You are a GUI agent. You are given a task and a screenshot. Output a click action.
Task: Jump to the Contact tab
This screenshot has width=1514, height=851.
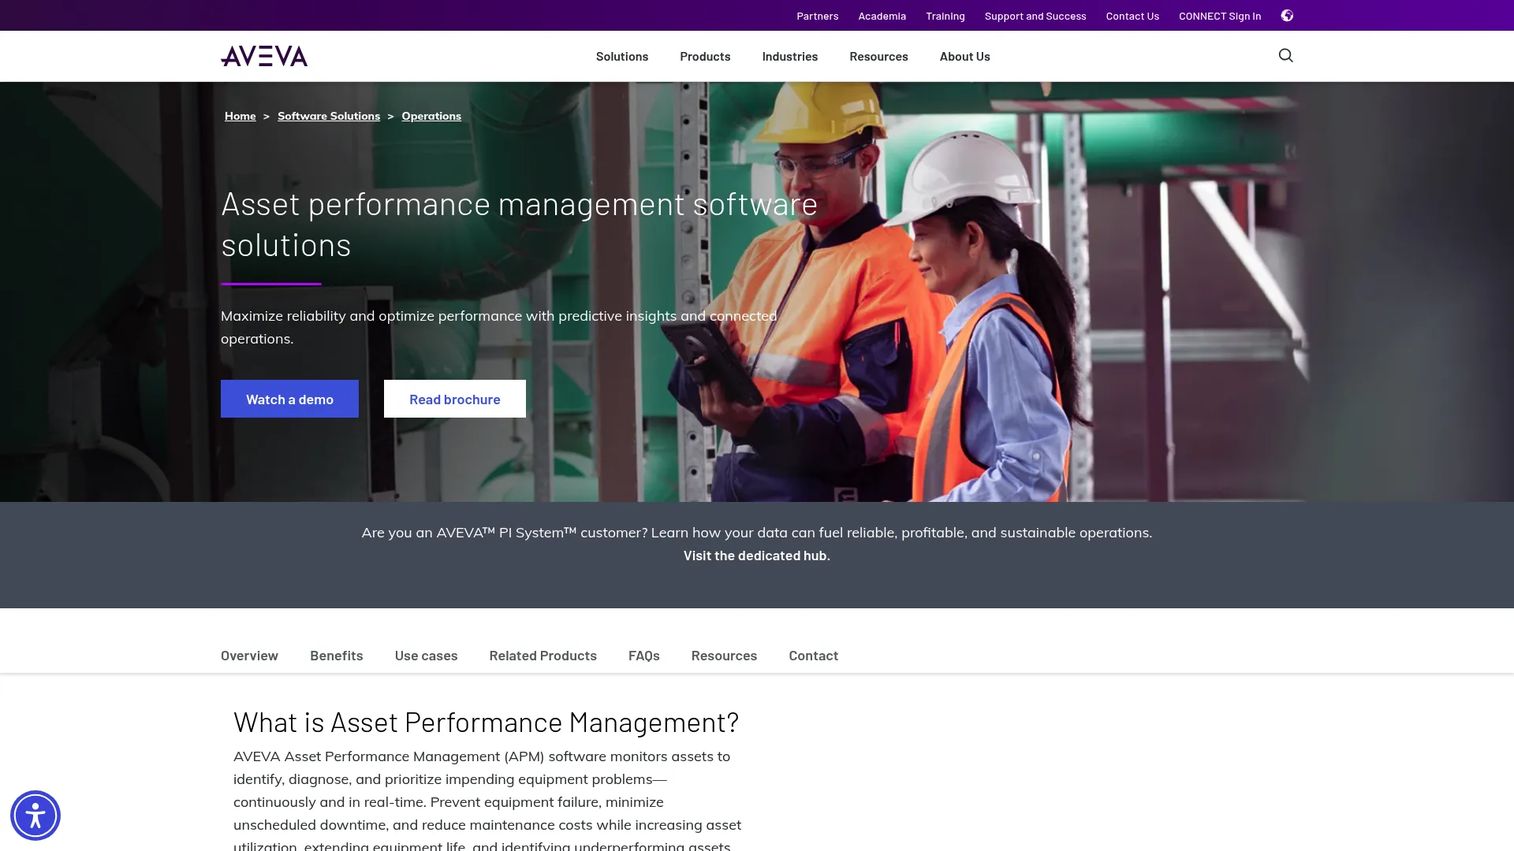[813, 656]
